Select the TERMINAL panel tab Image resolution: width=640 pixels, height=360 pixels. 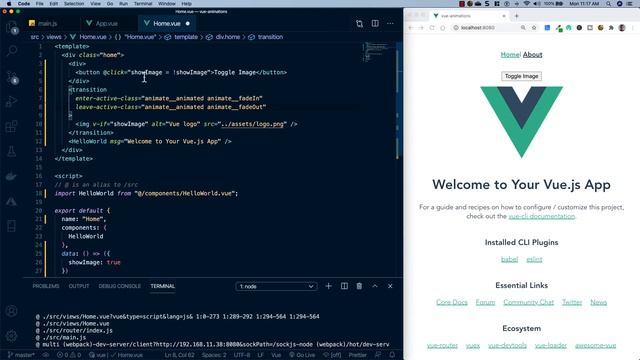pos(162,286)
